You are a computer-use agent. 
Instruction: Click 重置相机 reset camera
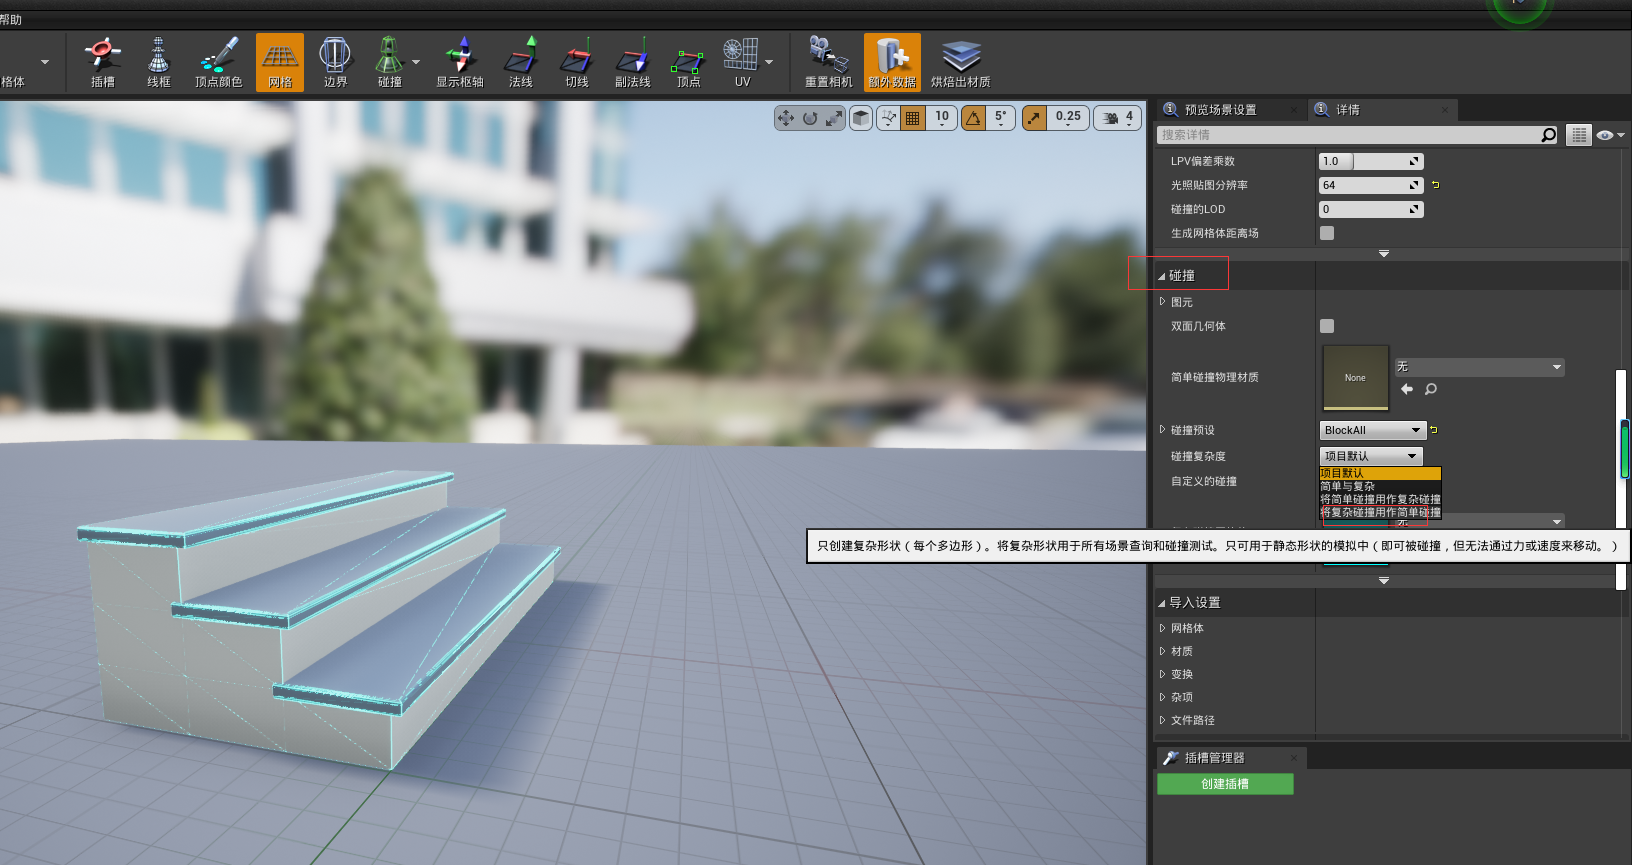829,62
